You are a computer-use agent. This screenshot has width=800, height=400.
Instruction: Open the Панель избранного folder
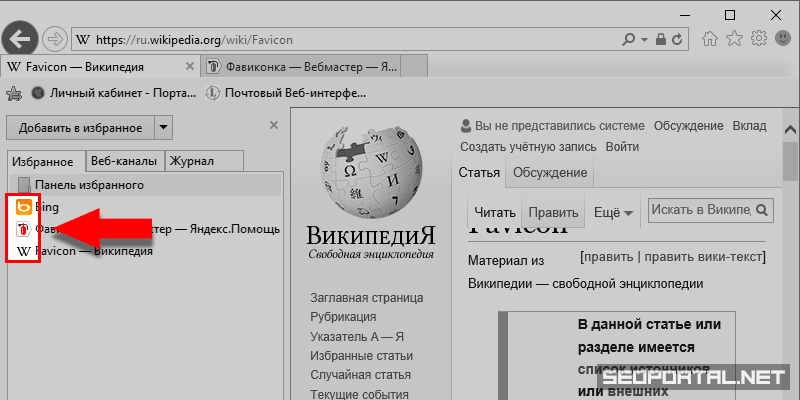(89, 185)
